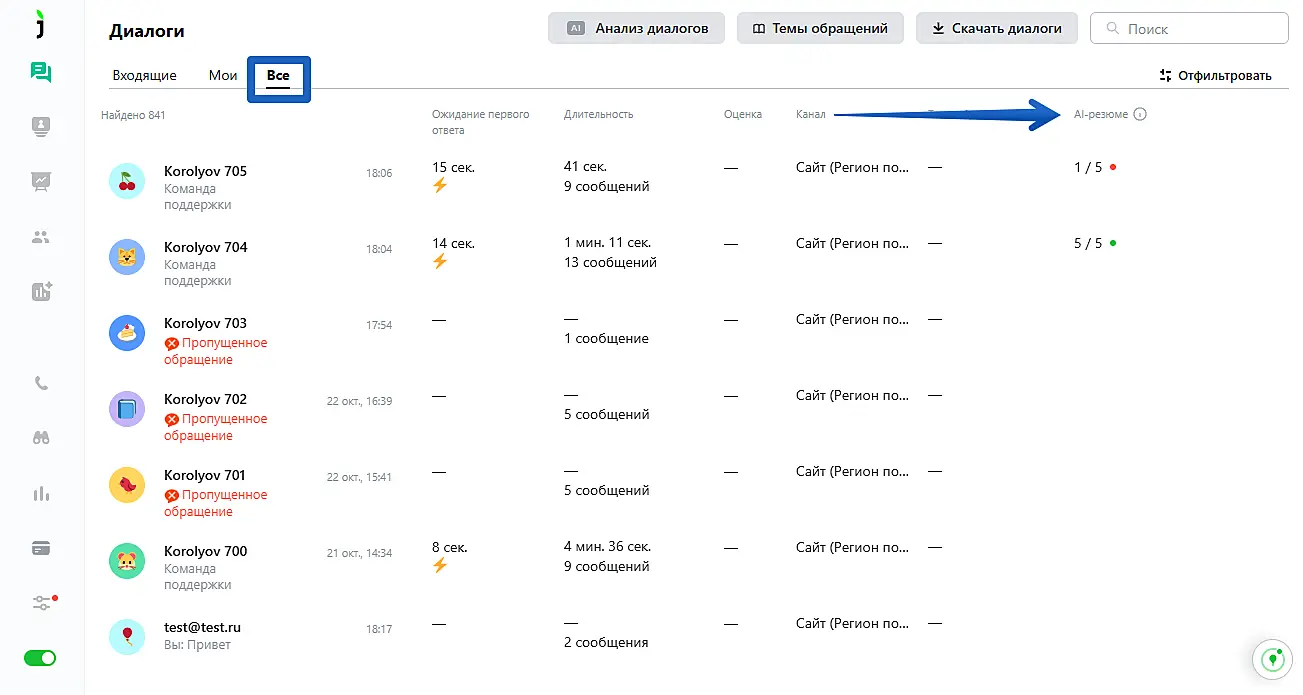1303x695 pixels.
Task: Click the green location widget icon
Action: 1273,659
